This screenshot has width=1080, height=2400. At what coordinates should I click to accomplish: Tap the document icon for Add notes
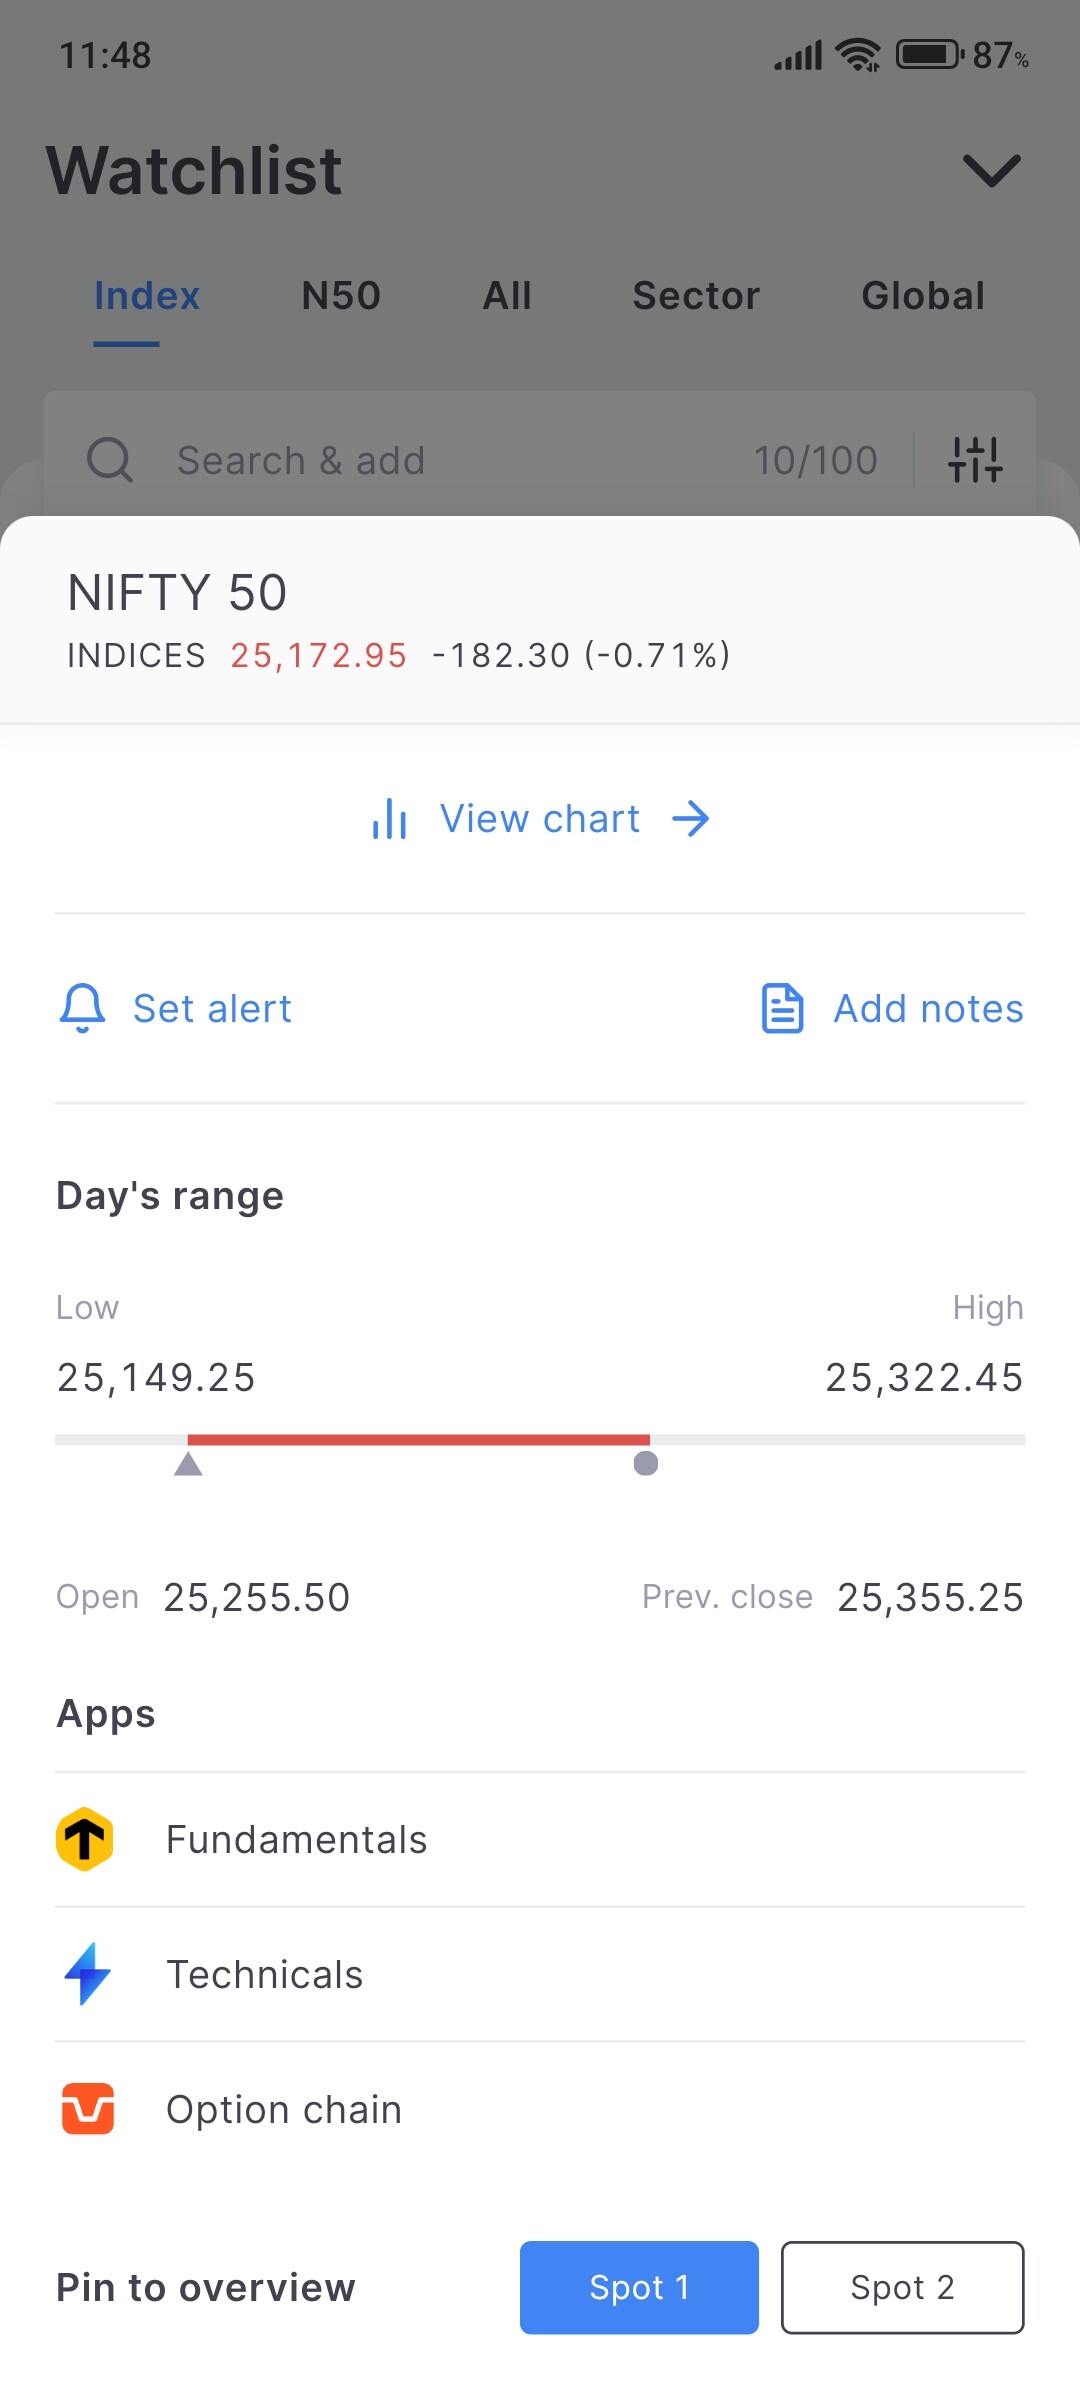782,1008
